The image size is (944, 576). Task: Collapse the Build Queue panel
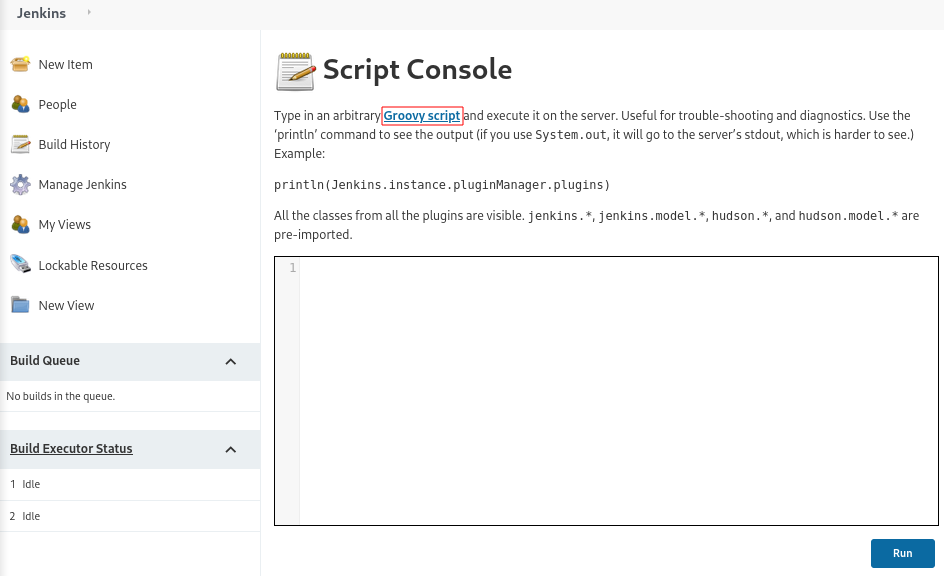(231, 362)
